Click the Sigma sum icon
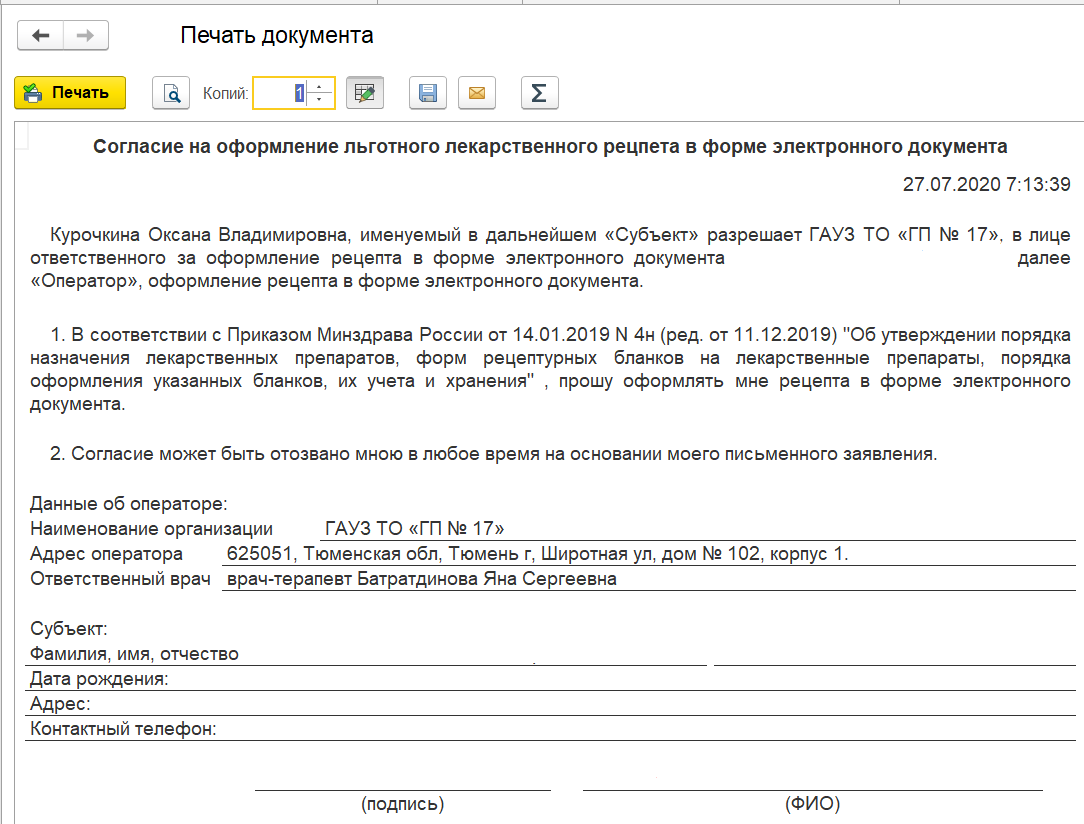 pos(539,93)
